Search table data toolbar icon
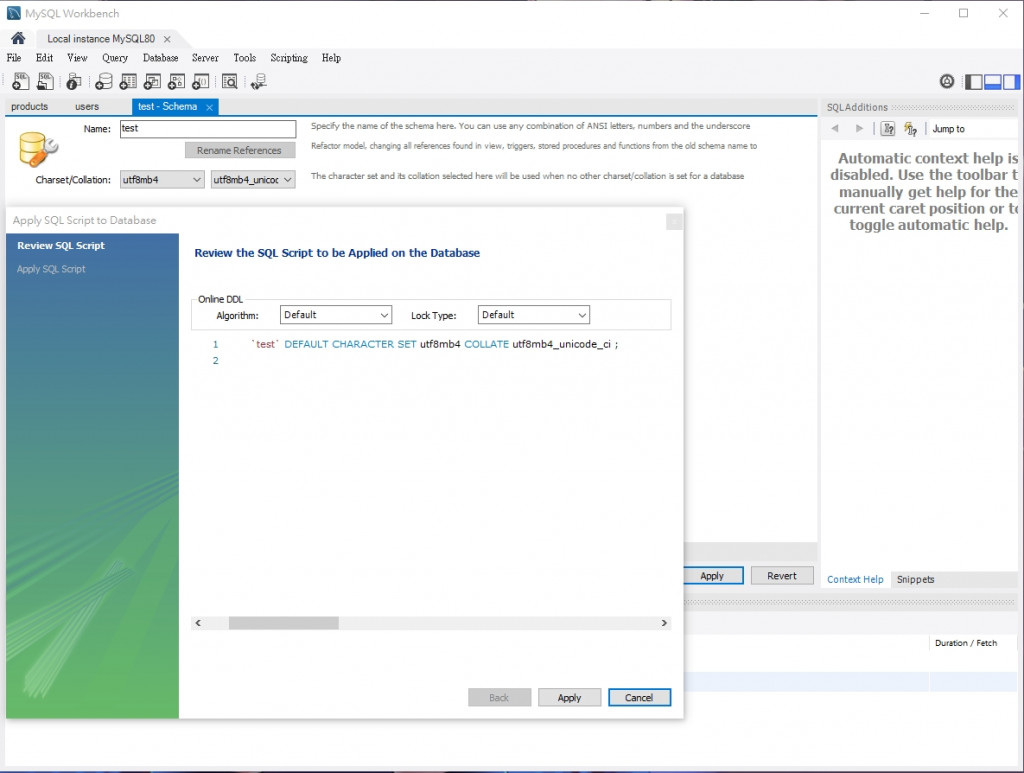The image size is (1024, 773). click(x=230, y=82)
